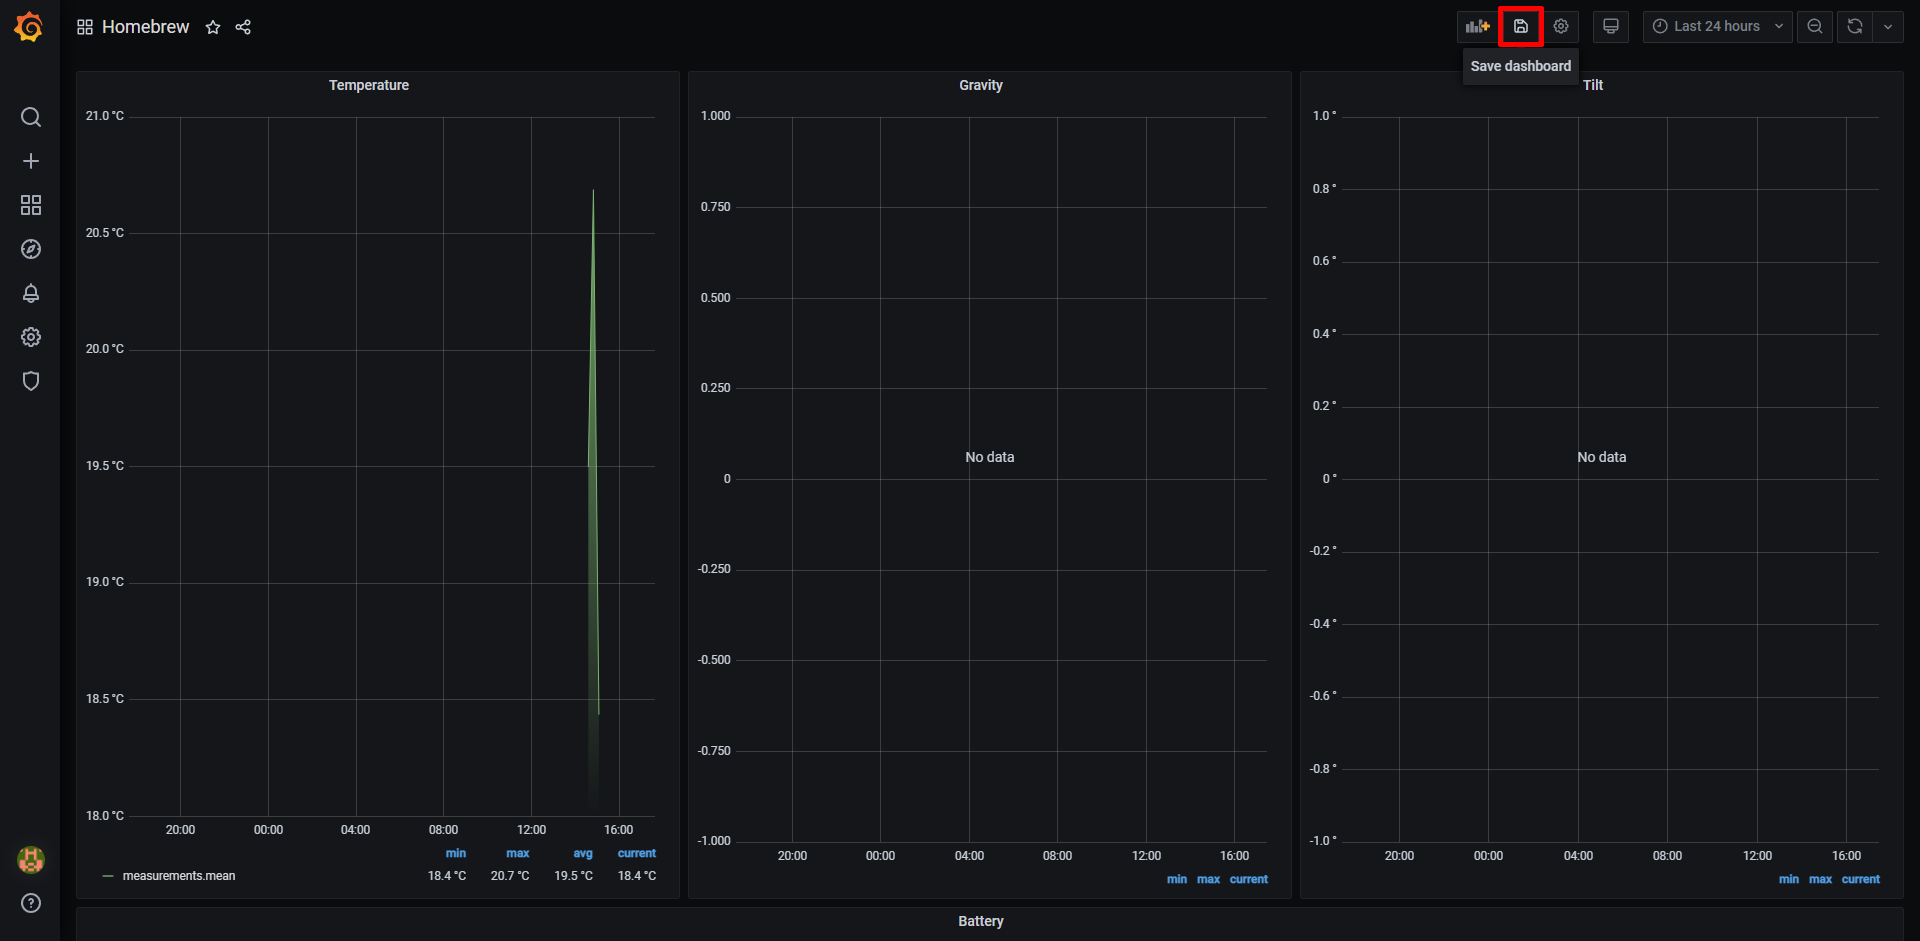Image resolution: width=1920 pixels, height=941 pixels.
Task: Open the Gravity panel title menu
Action: 980,85
